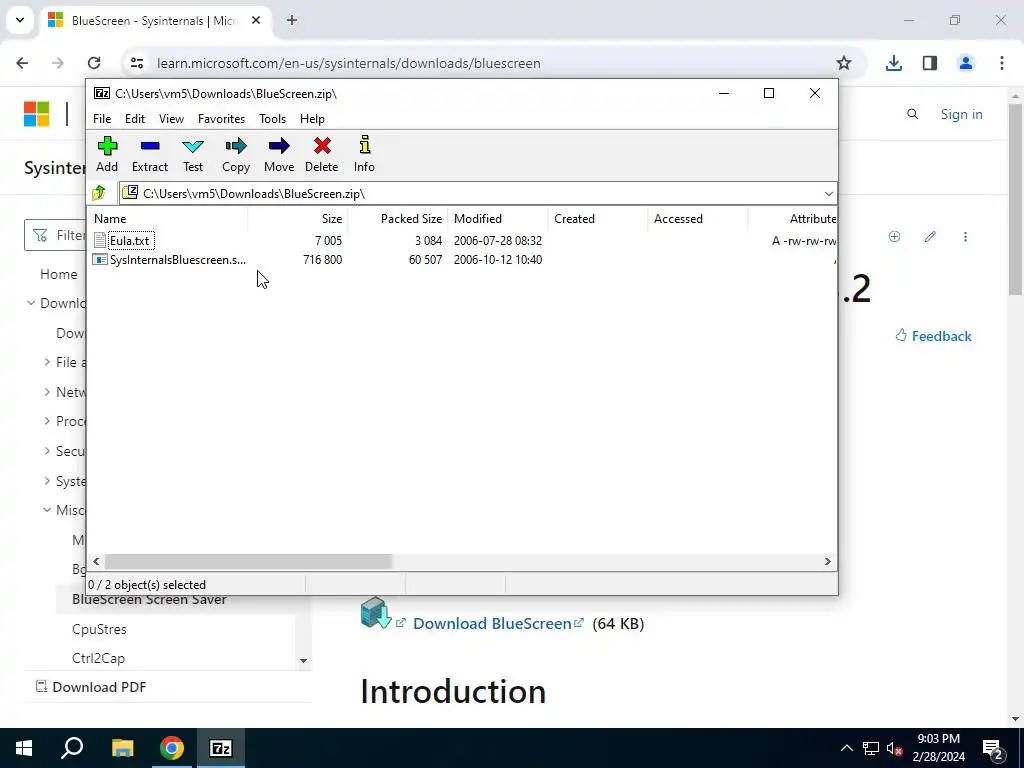This screenshot has height=768, width=1024.
Task: Open Chrome's tab search dropdown
Action: click(20, 20)
